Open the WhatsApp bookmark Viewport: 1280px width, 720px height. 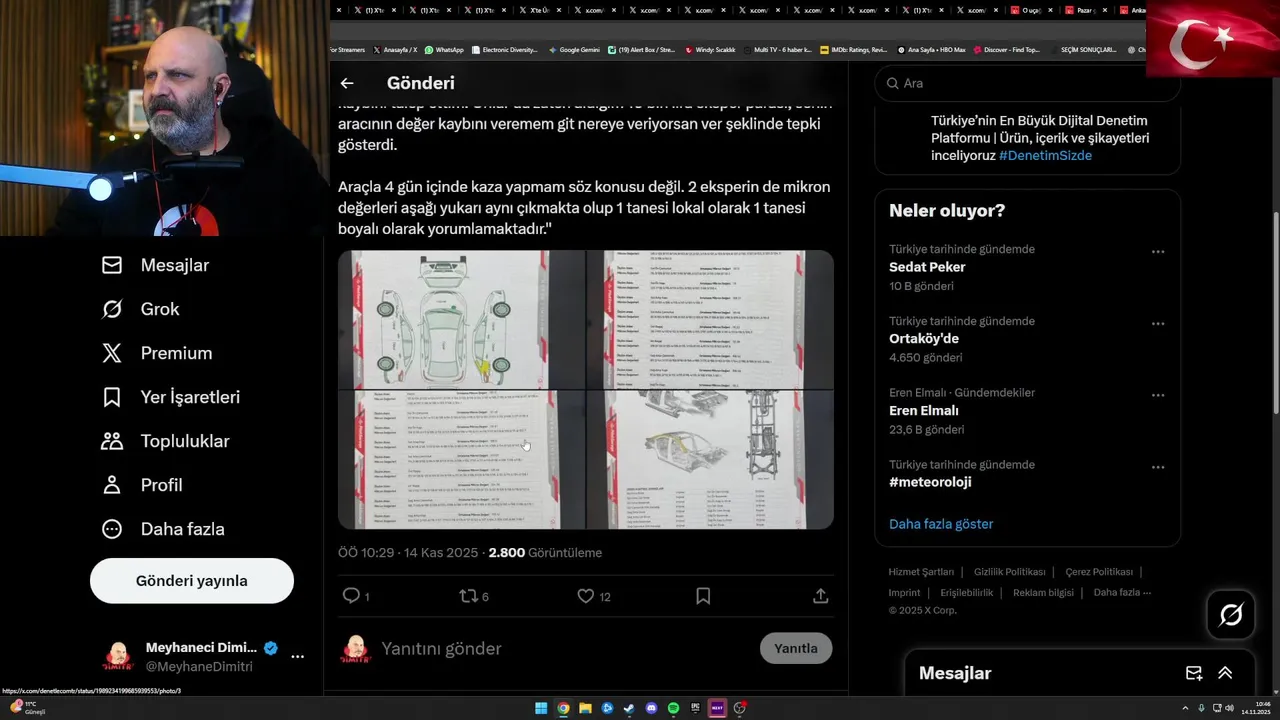(x=444, y=49)
